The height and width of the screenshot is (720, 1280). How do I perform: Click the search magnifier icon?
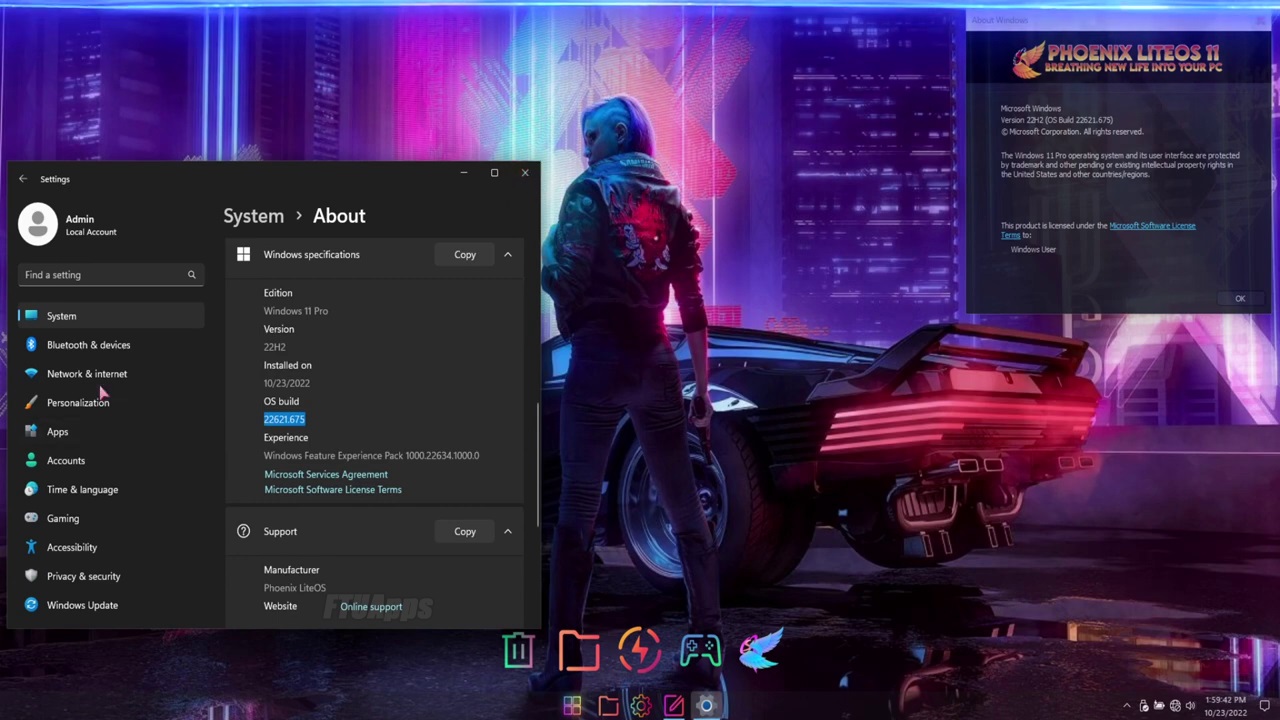(192, 275)
